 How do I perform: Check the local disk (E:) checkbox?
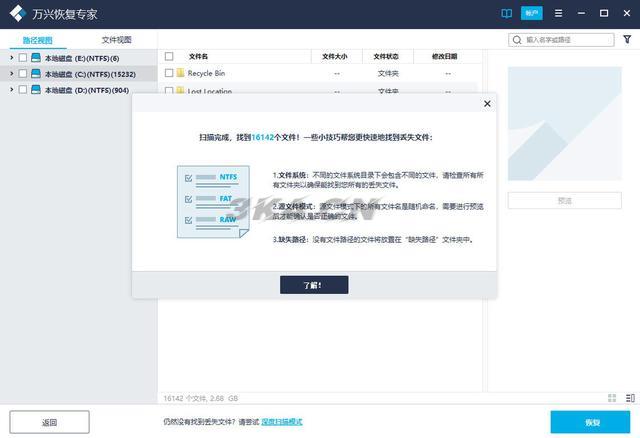23,58
